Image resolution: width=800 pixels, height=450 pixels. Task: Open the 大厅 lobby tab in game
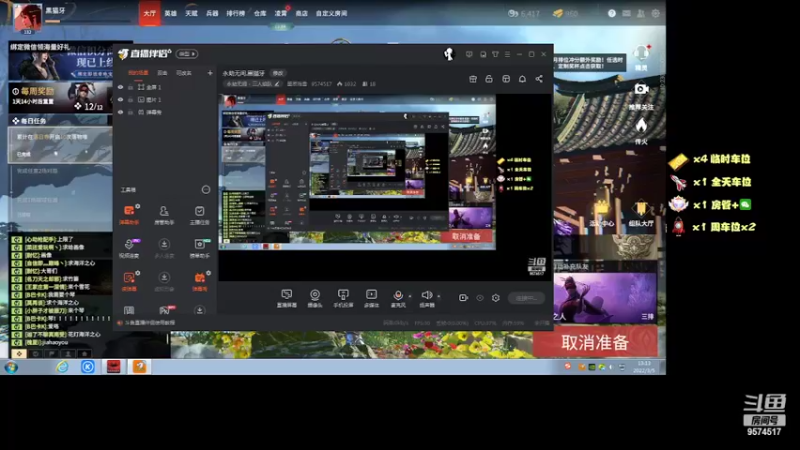149,13
